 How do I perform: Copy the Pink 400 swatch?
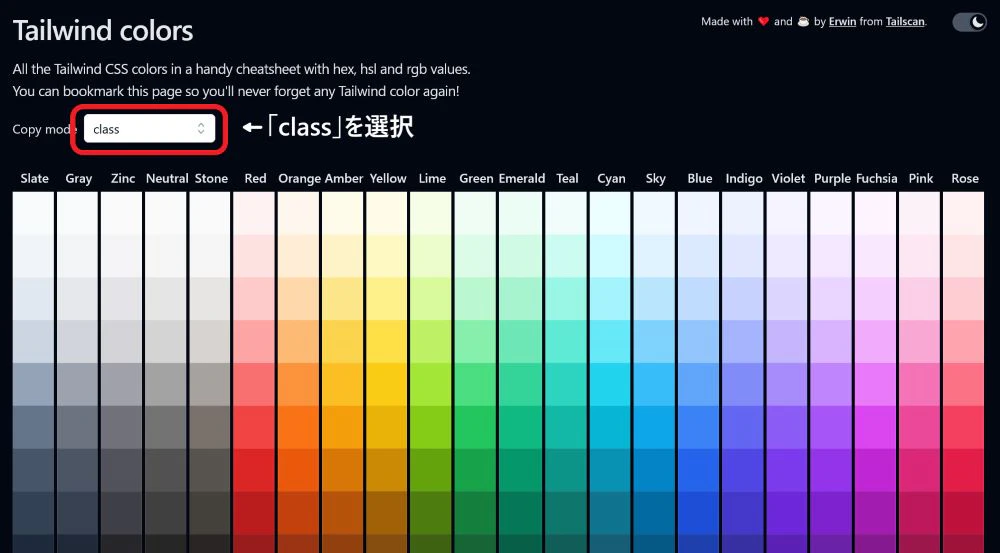click(920, 384)
